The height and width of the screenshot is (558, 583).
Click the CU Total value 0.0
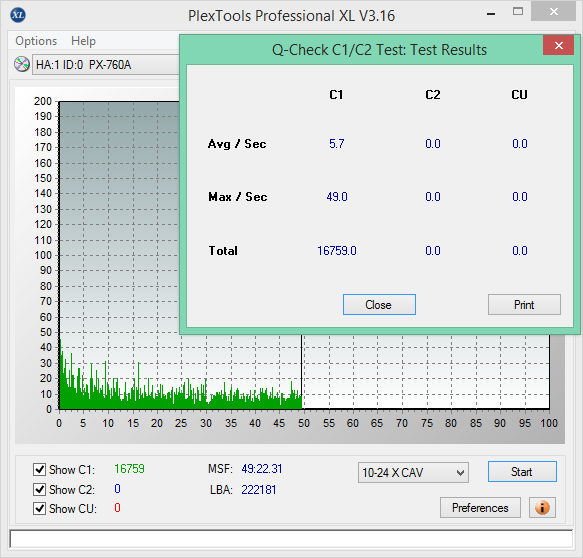pos(519,251)
